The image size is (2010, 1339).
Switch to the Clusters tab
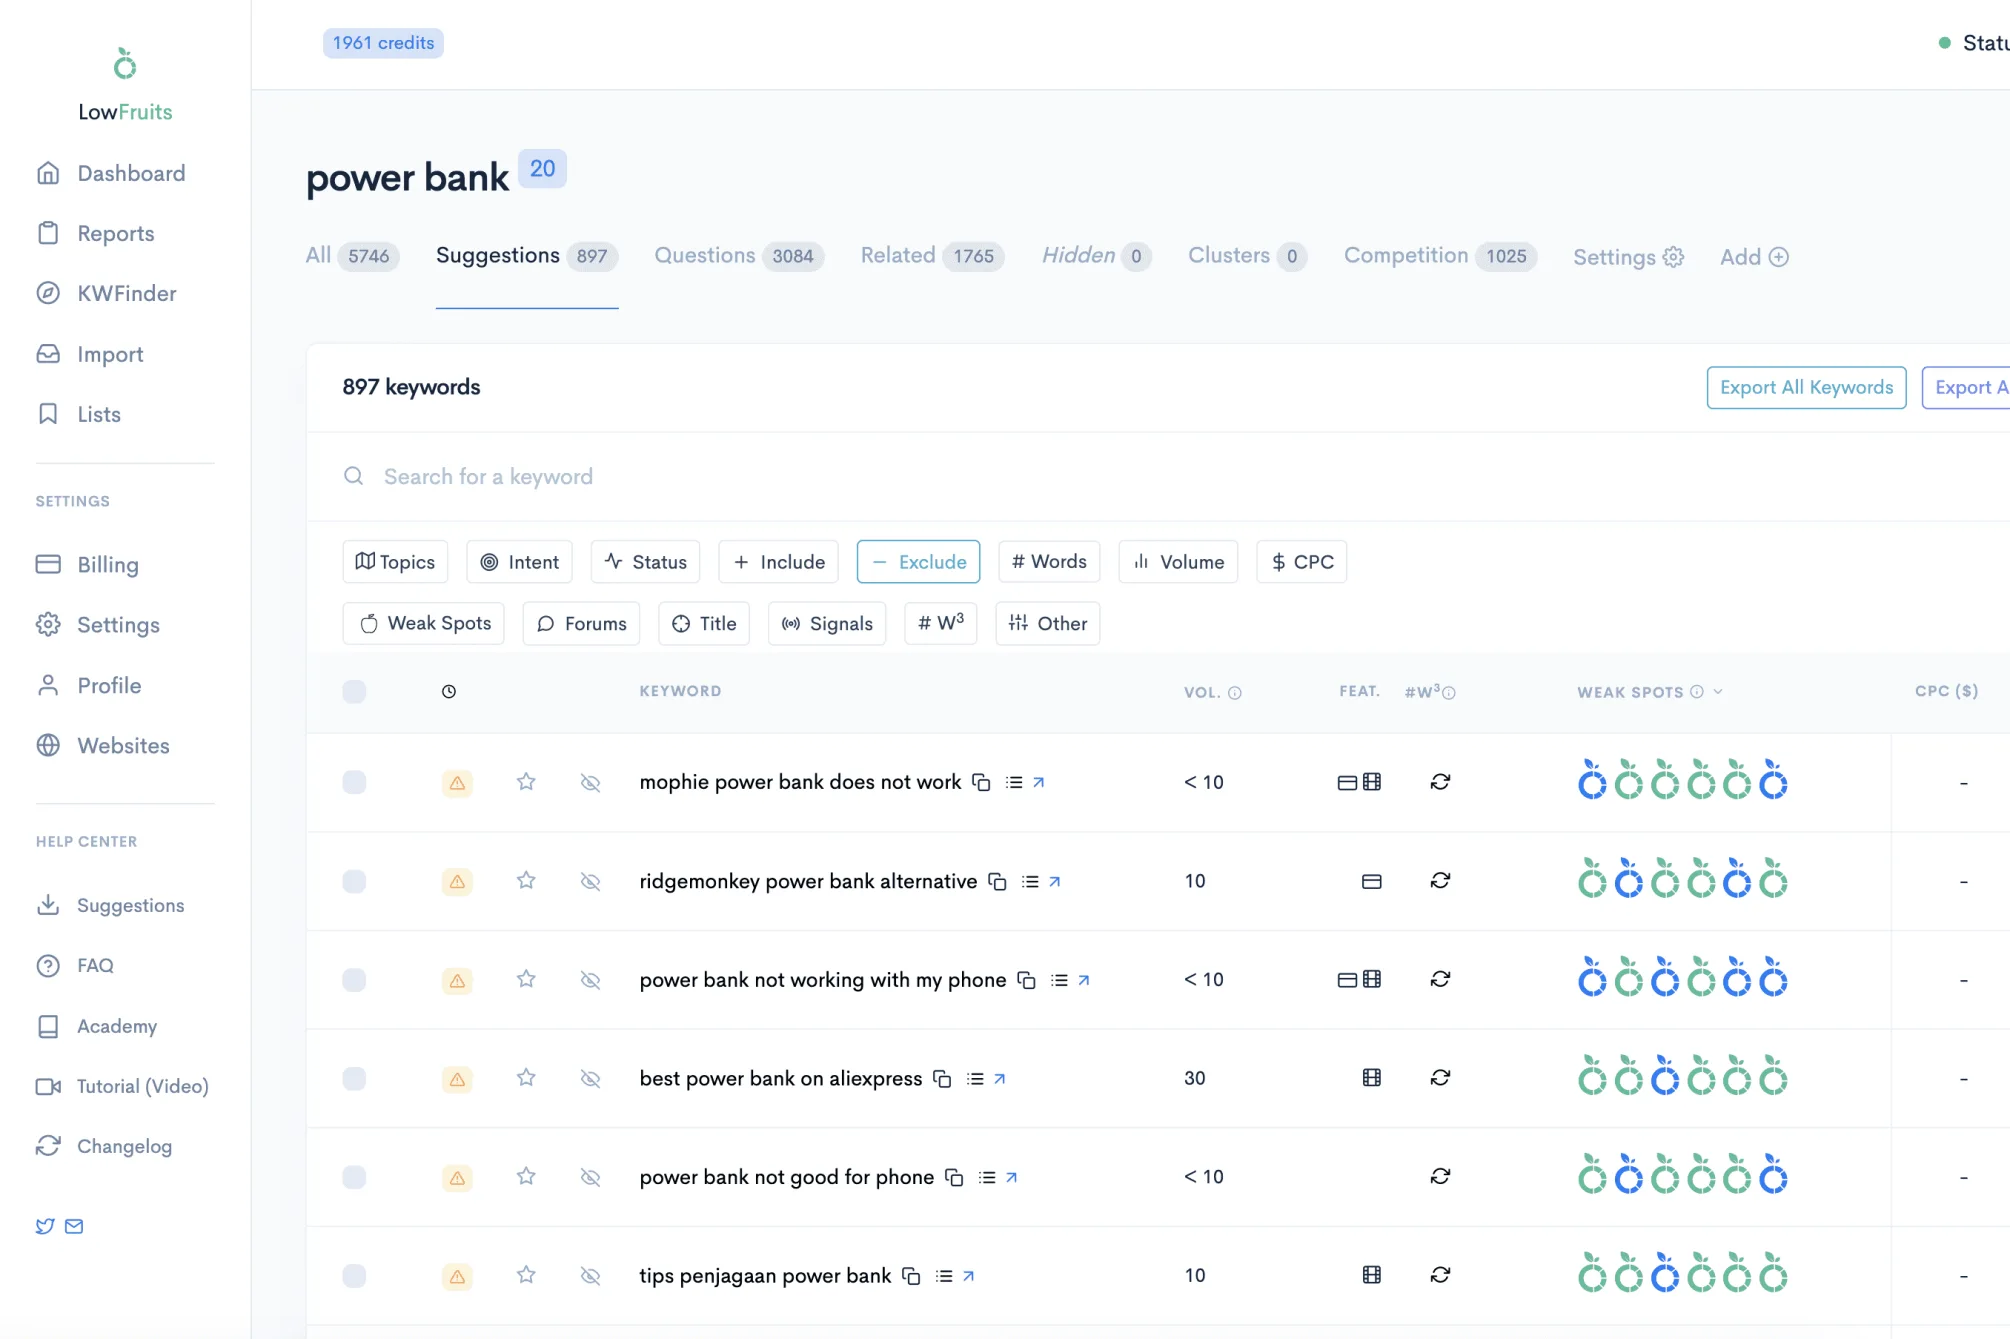(1247, 256)
